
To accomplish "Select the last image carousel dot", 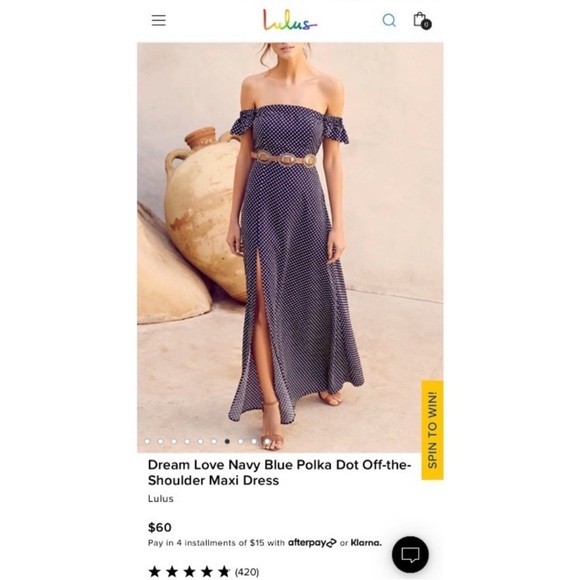I will tap(267, 441).
